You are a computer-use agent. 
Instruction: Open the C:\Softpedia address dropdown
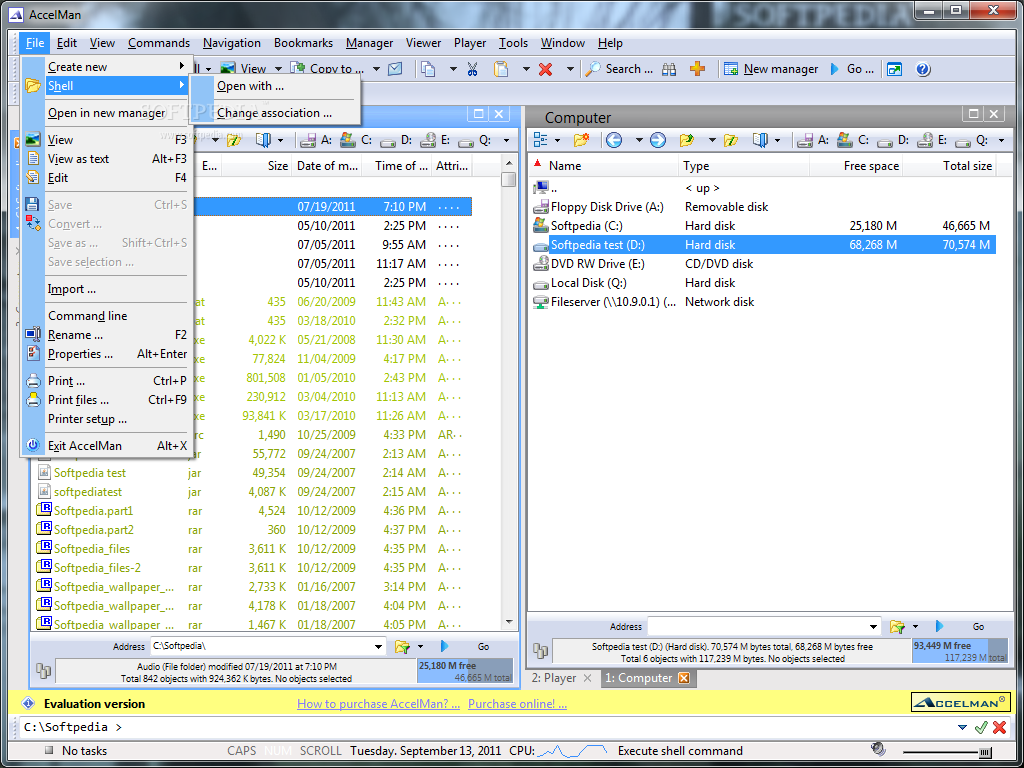pyautogui.click(x=378, y=647)
